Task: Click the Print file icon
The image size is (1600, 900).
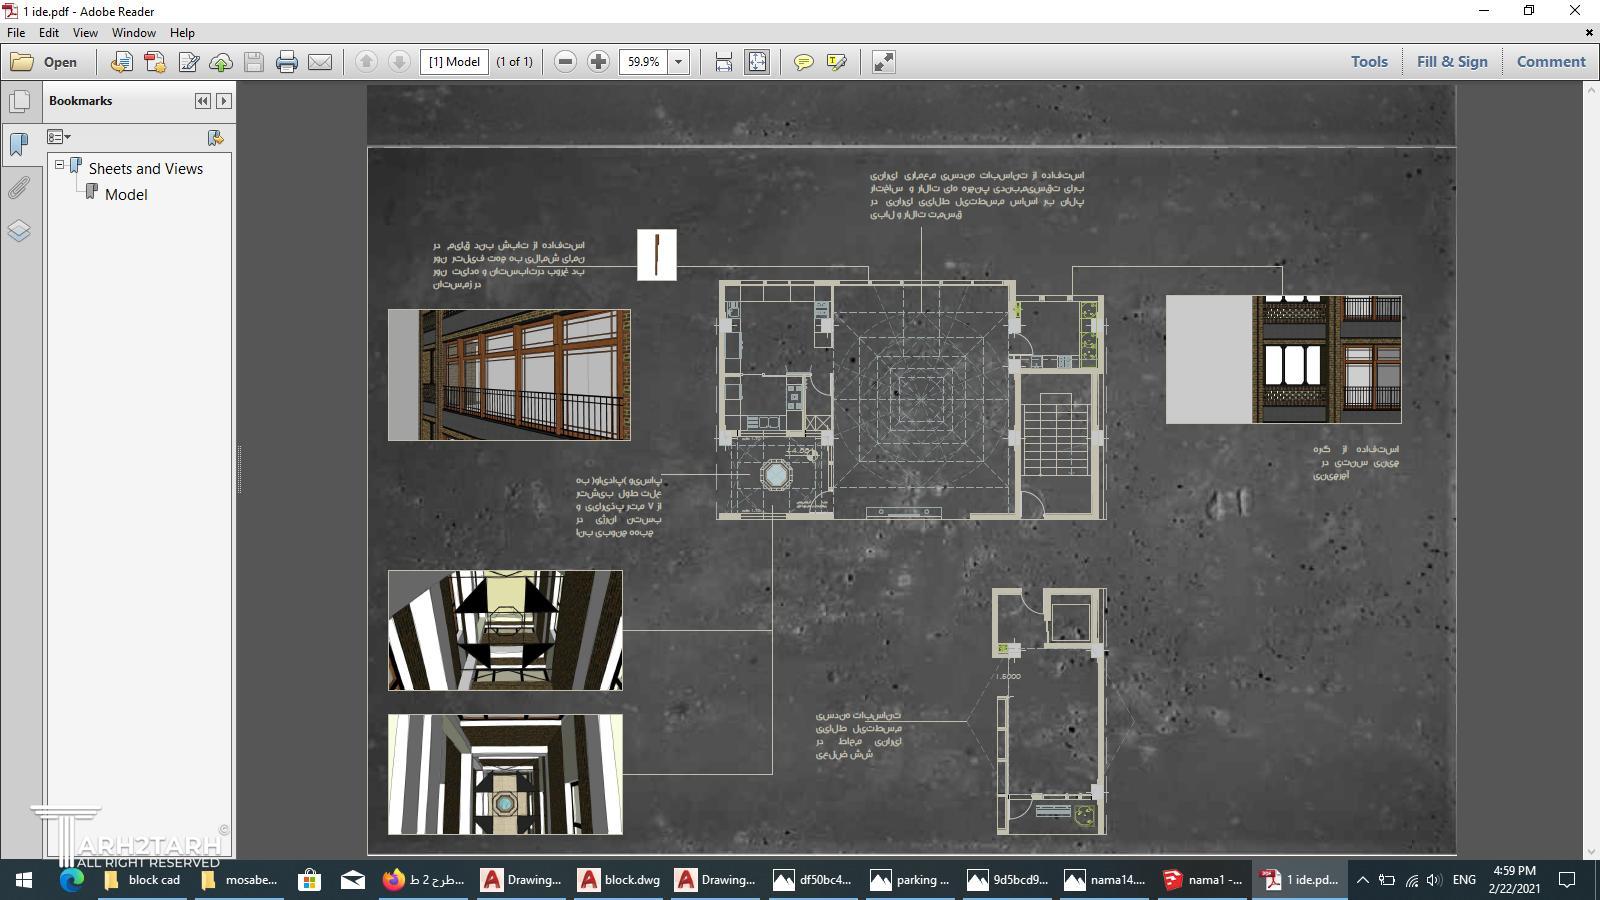Action: [287, 62]
